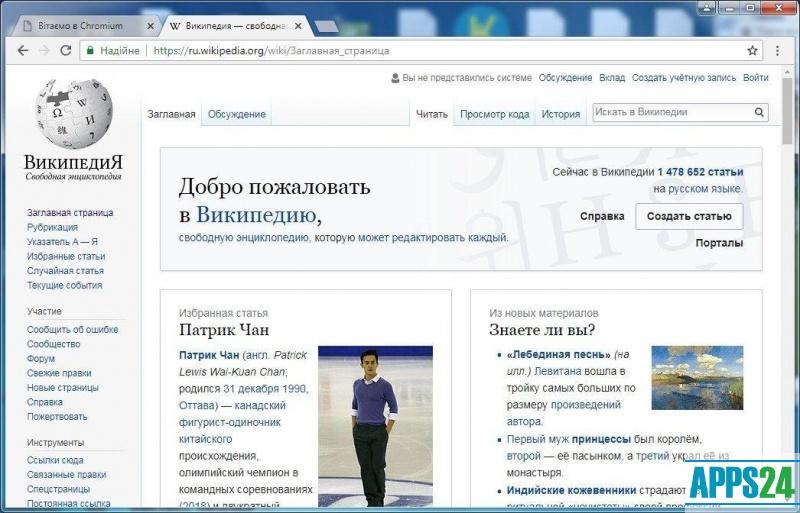The width and height of the screenshot is (800, 513).
Task: Click Сообщить об ошибке in sidebar
Action: coord(72,330)
